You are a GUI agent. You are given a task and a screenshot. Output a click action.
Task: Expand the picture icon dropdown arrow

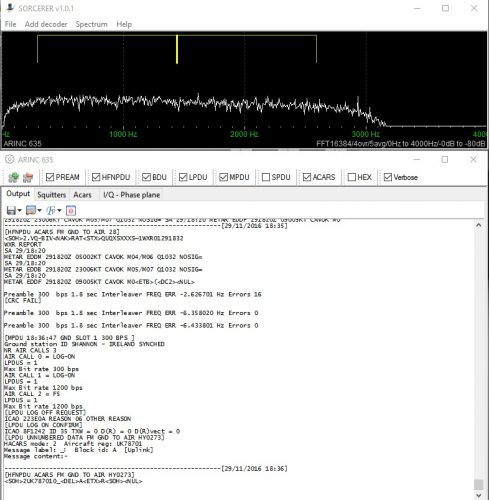(x=39, y=210)
